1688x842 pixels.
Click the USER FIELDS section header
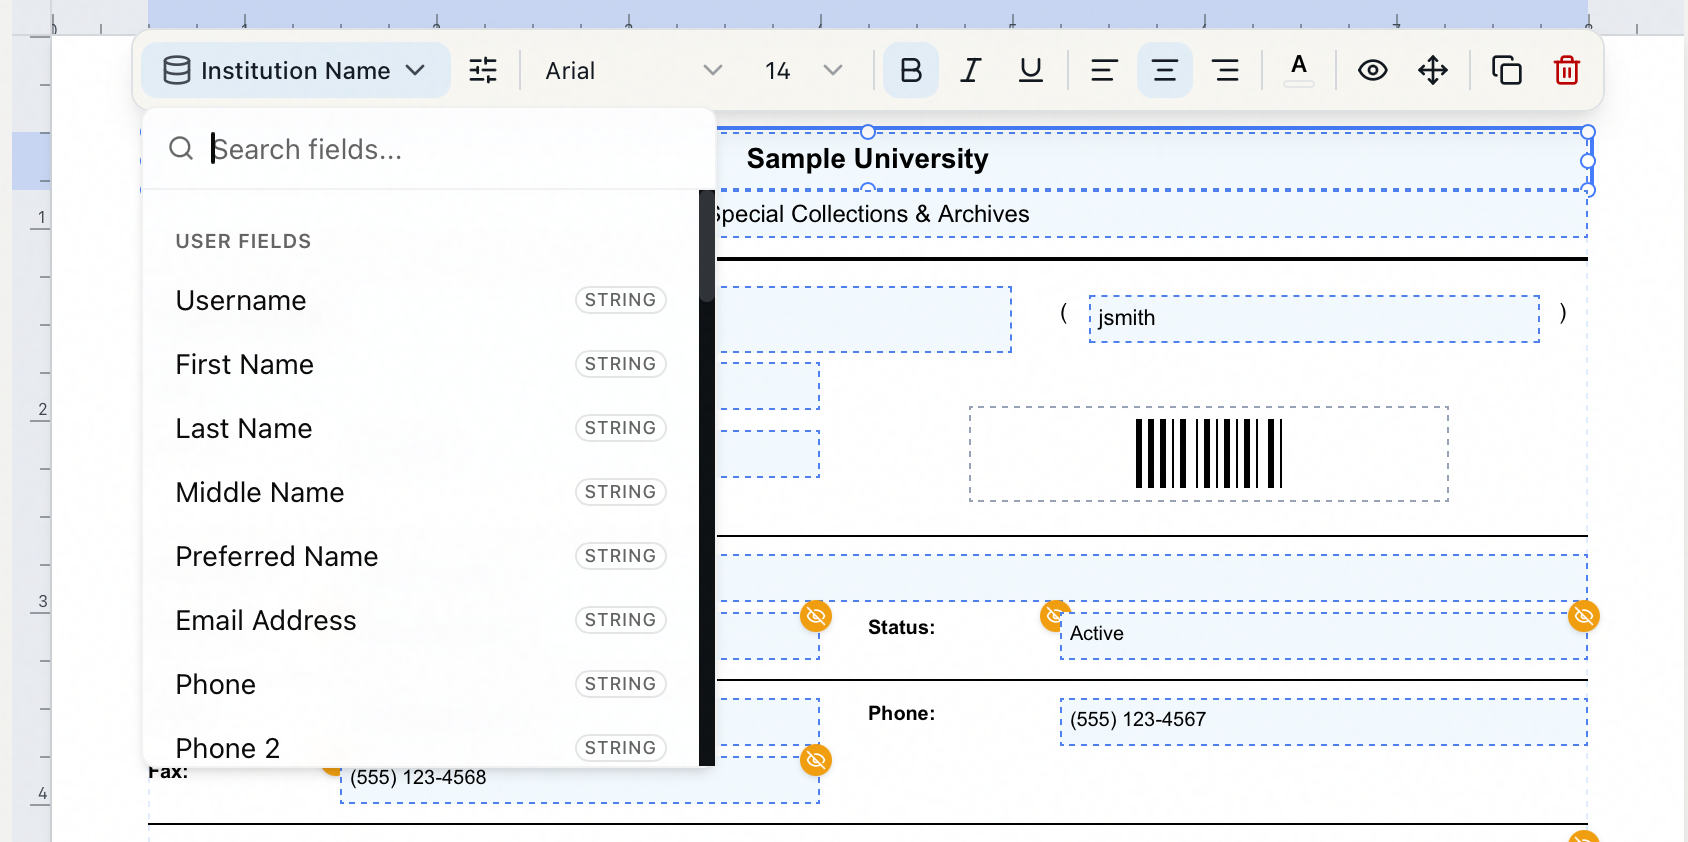[243, 241]
